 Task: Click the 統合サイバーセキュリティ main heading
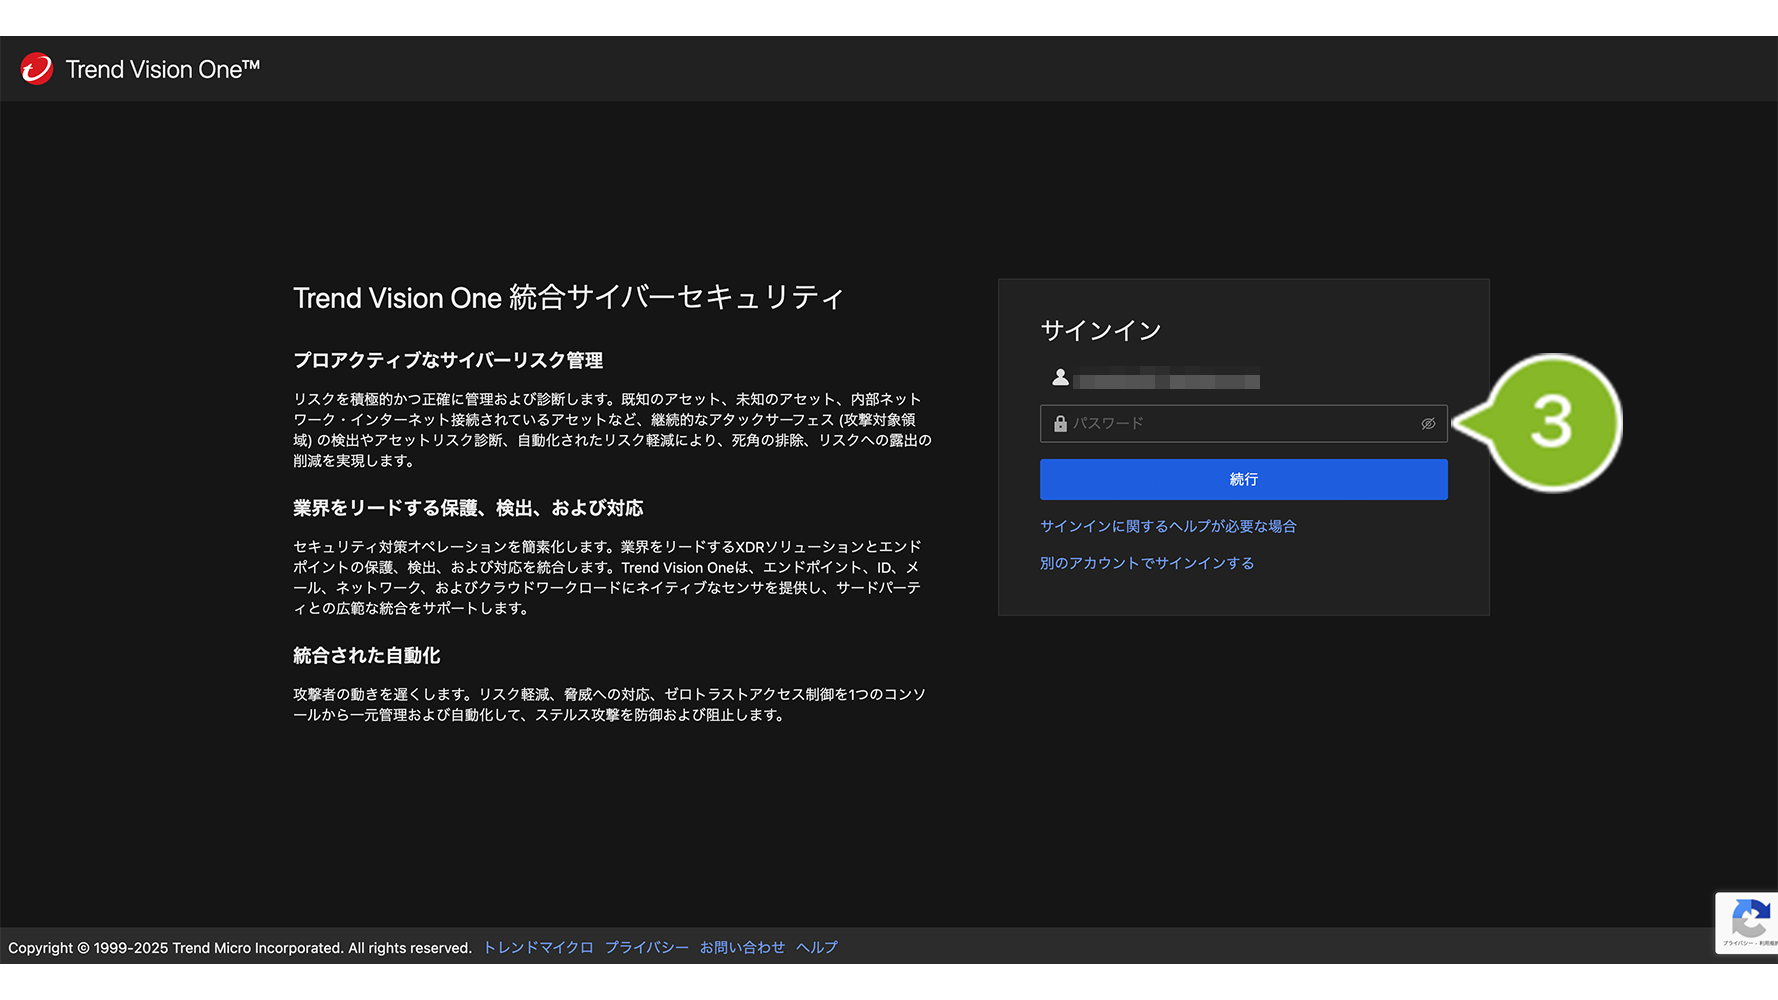(x=568, y=298)
